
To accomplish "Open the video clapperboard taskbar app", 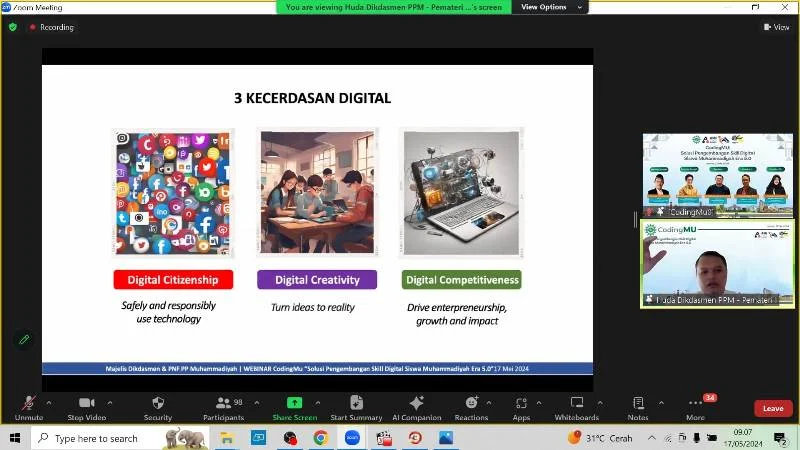I will click(x=384, y=438).
